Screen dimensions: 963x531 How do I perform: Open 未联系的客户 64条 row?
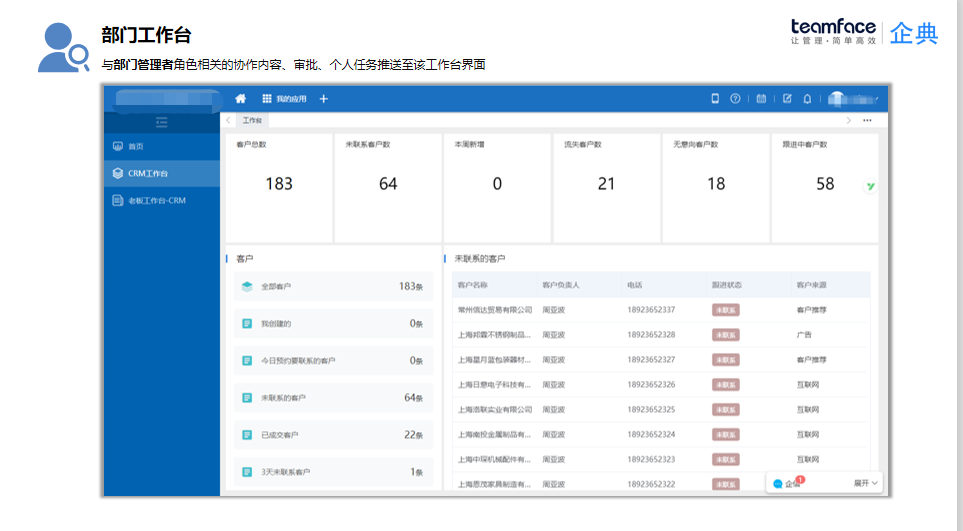click(333, 398)
